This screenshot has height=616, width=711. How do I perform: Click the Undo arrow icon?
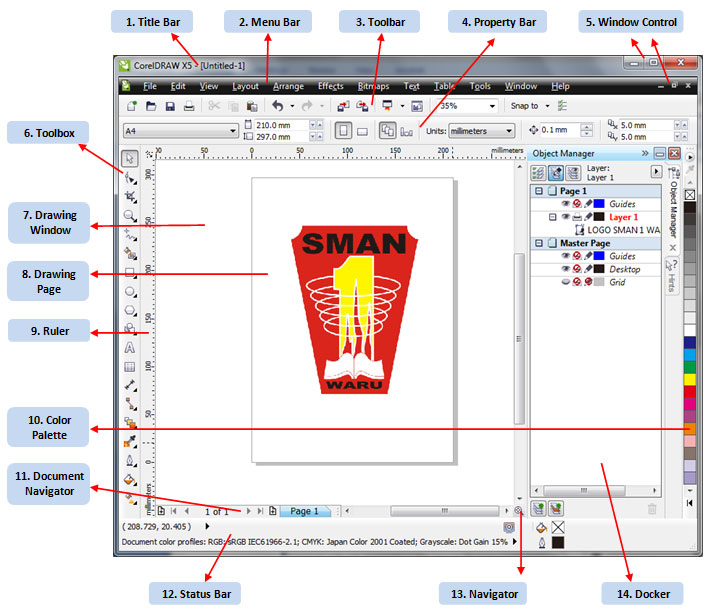click(278, 106)
